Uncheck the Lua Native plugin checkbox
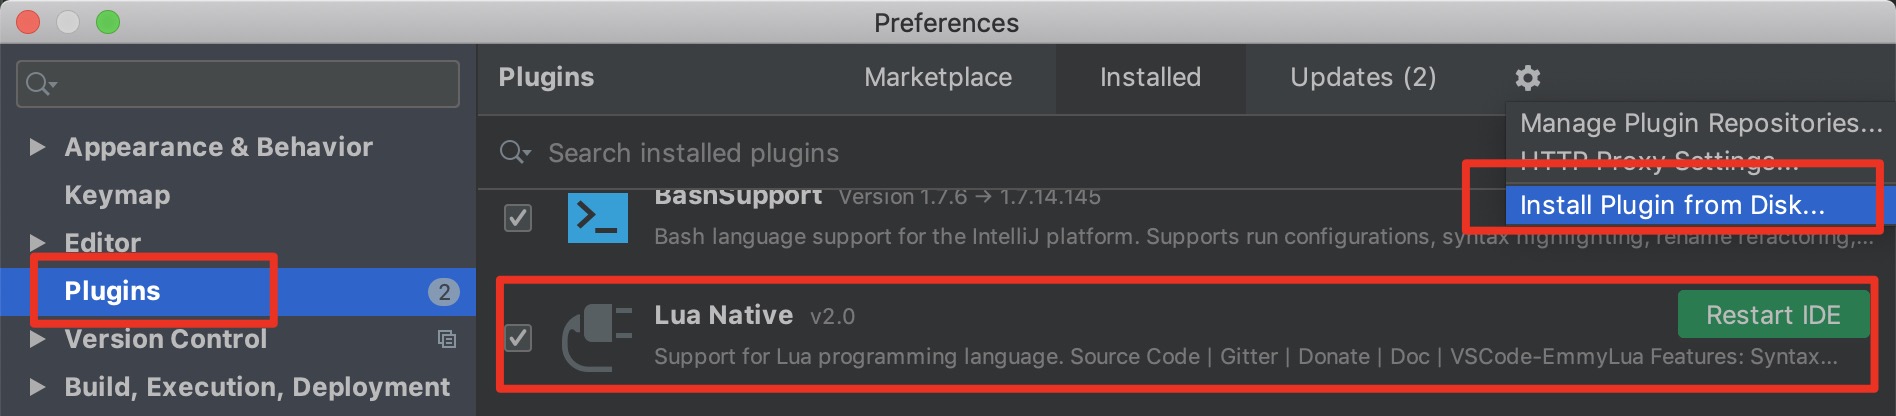Viewport: 1896px width, 416px height. 518,337
